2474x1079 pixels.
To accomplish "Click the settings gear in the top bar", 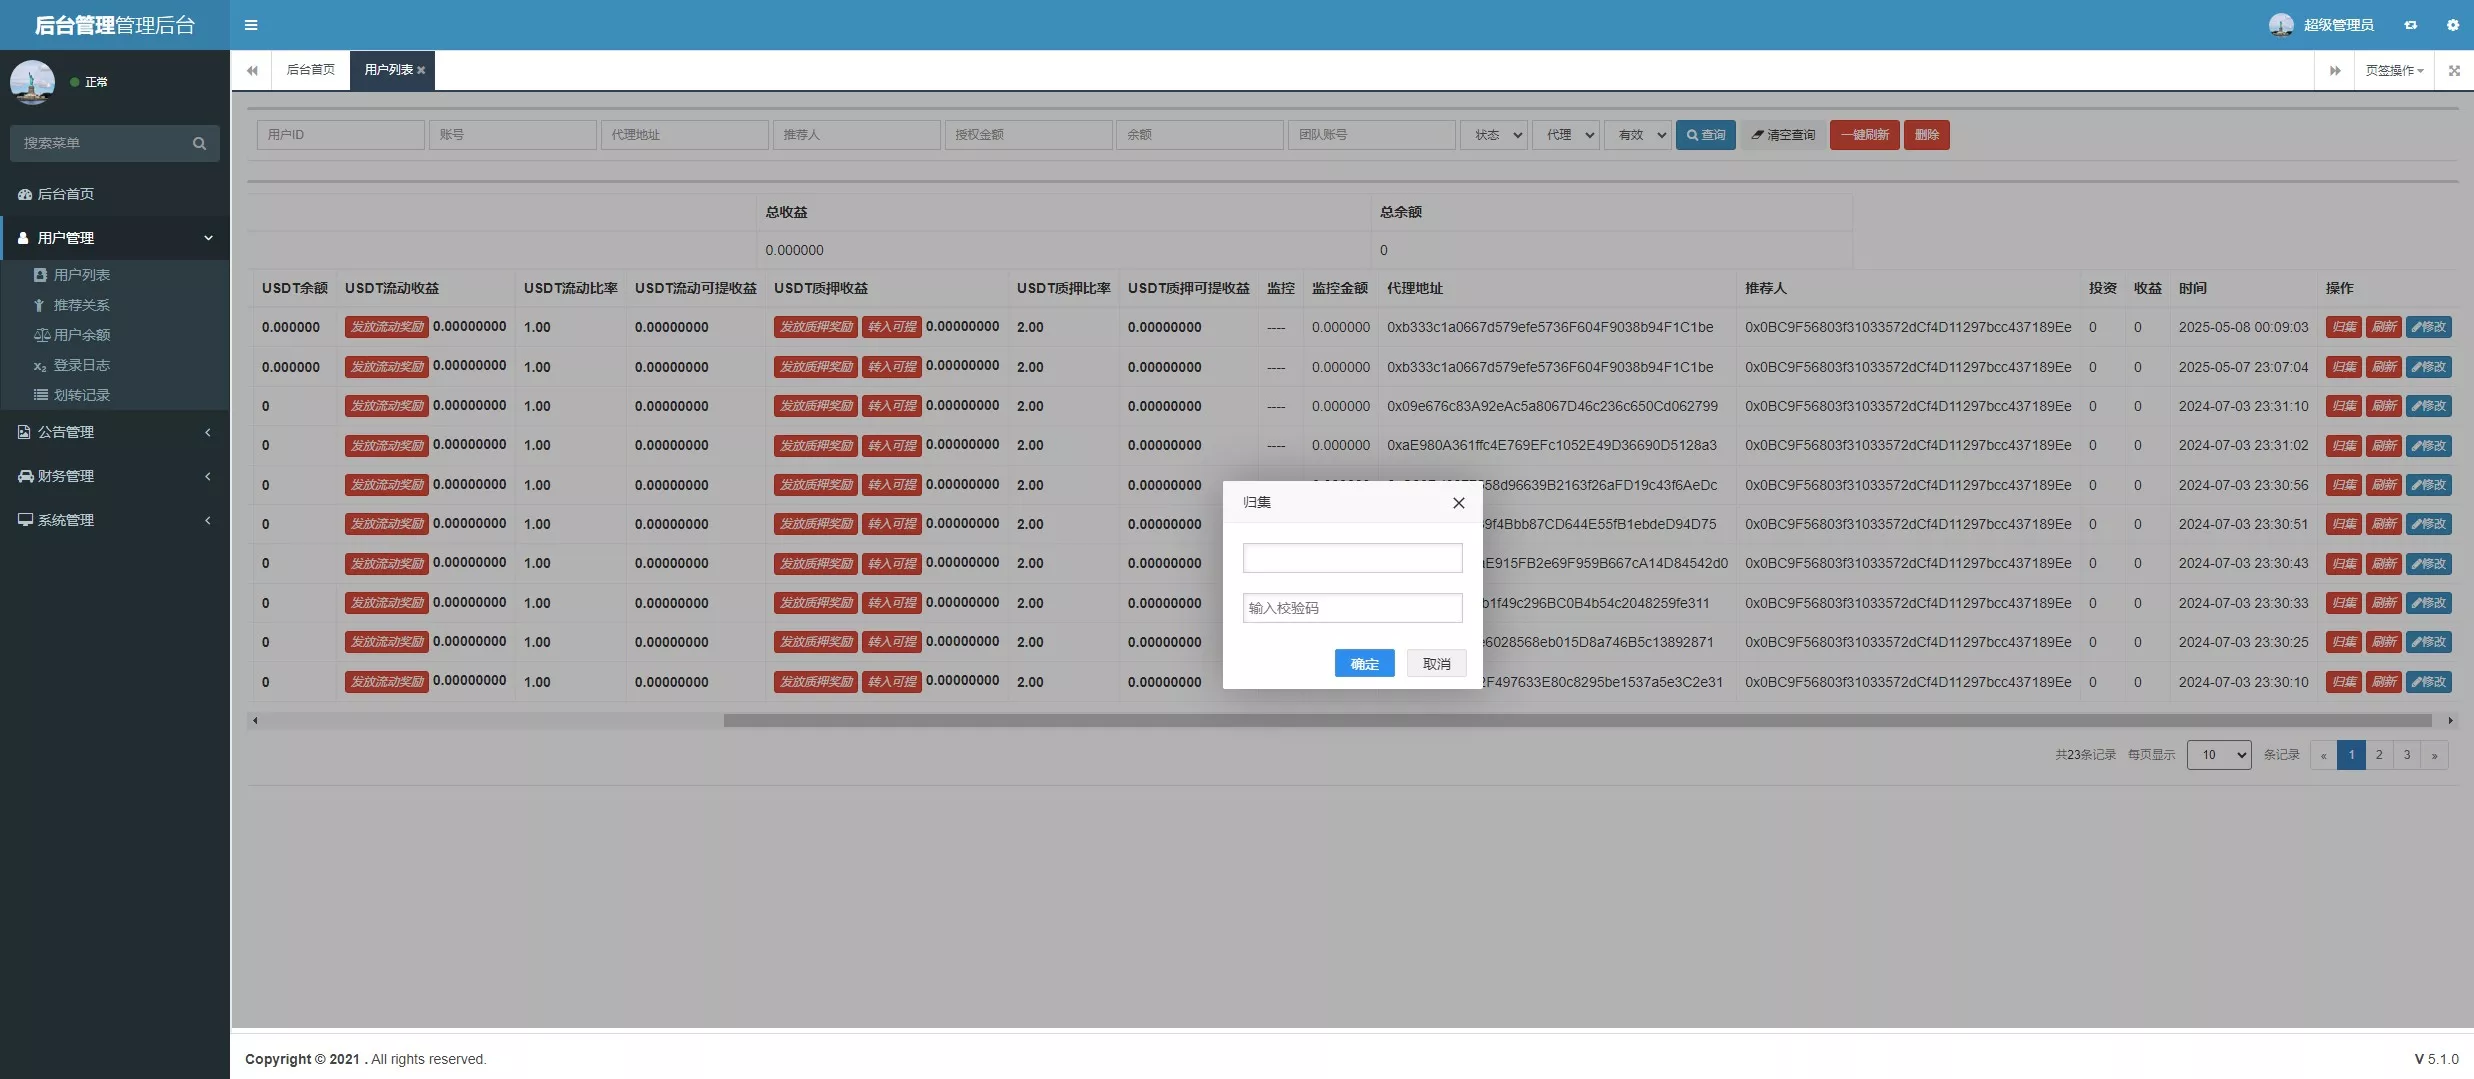I will pos(2452,25).
